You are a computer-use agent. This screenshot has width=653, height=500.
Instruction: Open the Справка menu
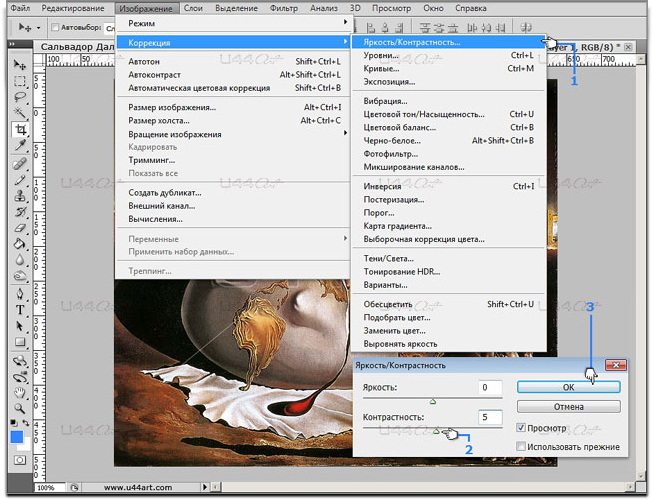pyautogui.click(x=471, y=8)
